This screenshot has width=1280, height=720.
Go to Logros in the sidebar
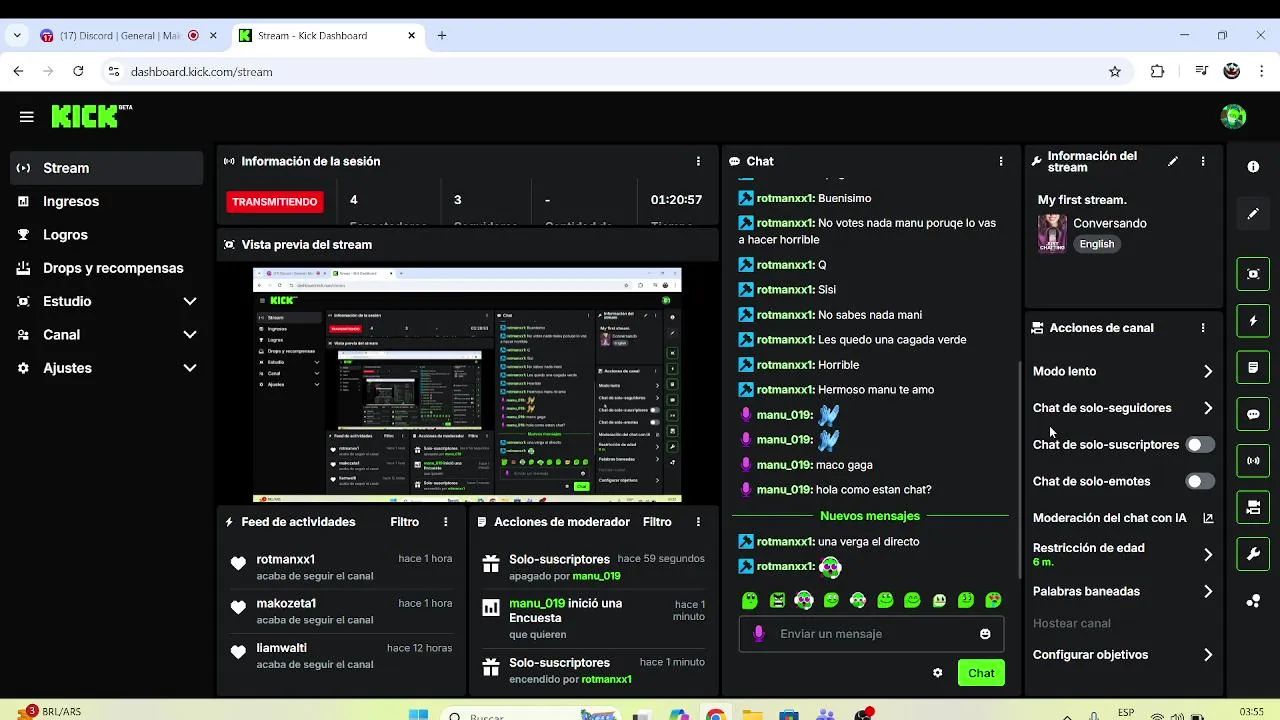point(106,235)
